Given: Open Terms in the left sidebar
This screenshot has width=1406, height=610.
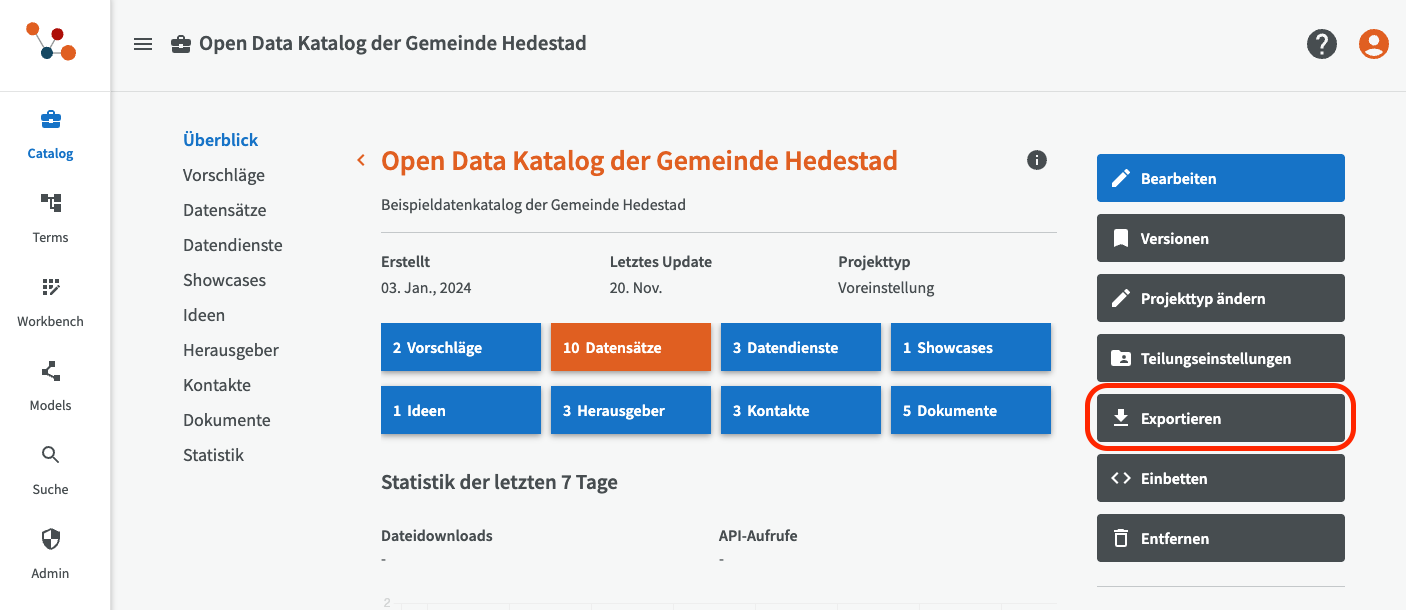Looking at the screenshot, I should [50, 204].
